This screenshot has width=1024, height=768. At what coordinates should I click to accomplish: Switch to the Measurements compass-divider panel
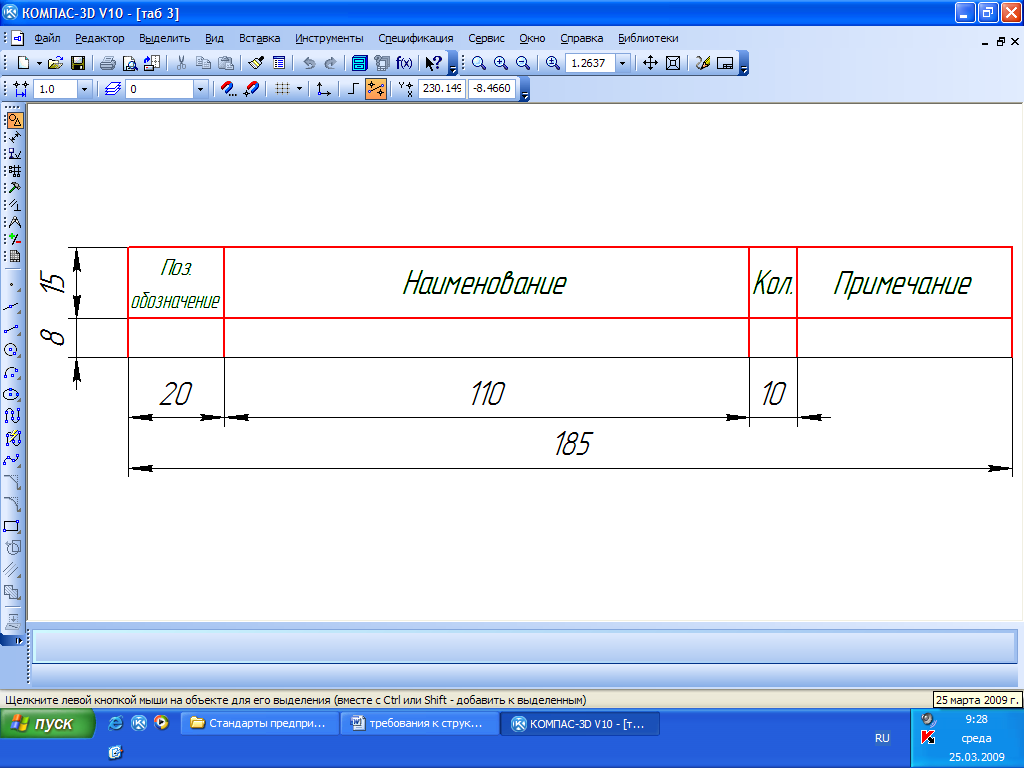tap(14, 222)
